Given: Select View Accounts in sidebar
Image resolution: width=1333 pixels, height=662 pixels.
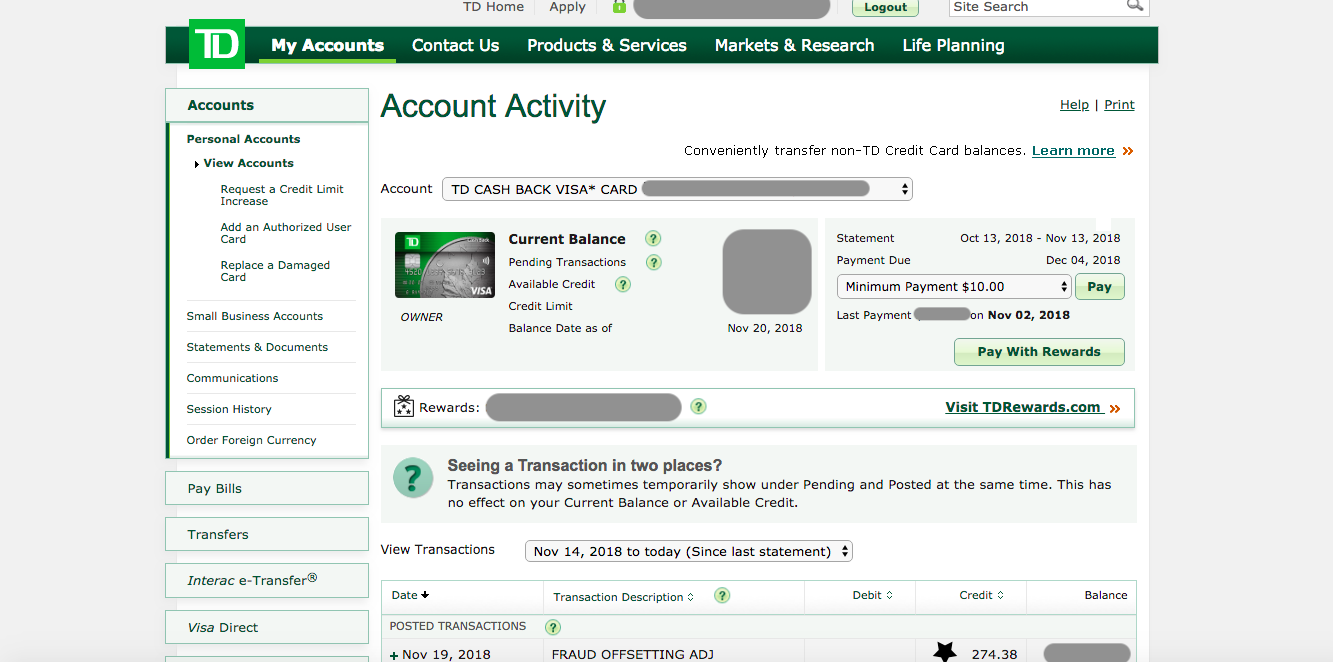Looking at the screenshot, I should click(x=249, y=163).
